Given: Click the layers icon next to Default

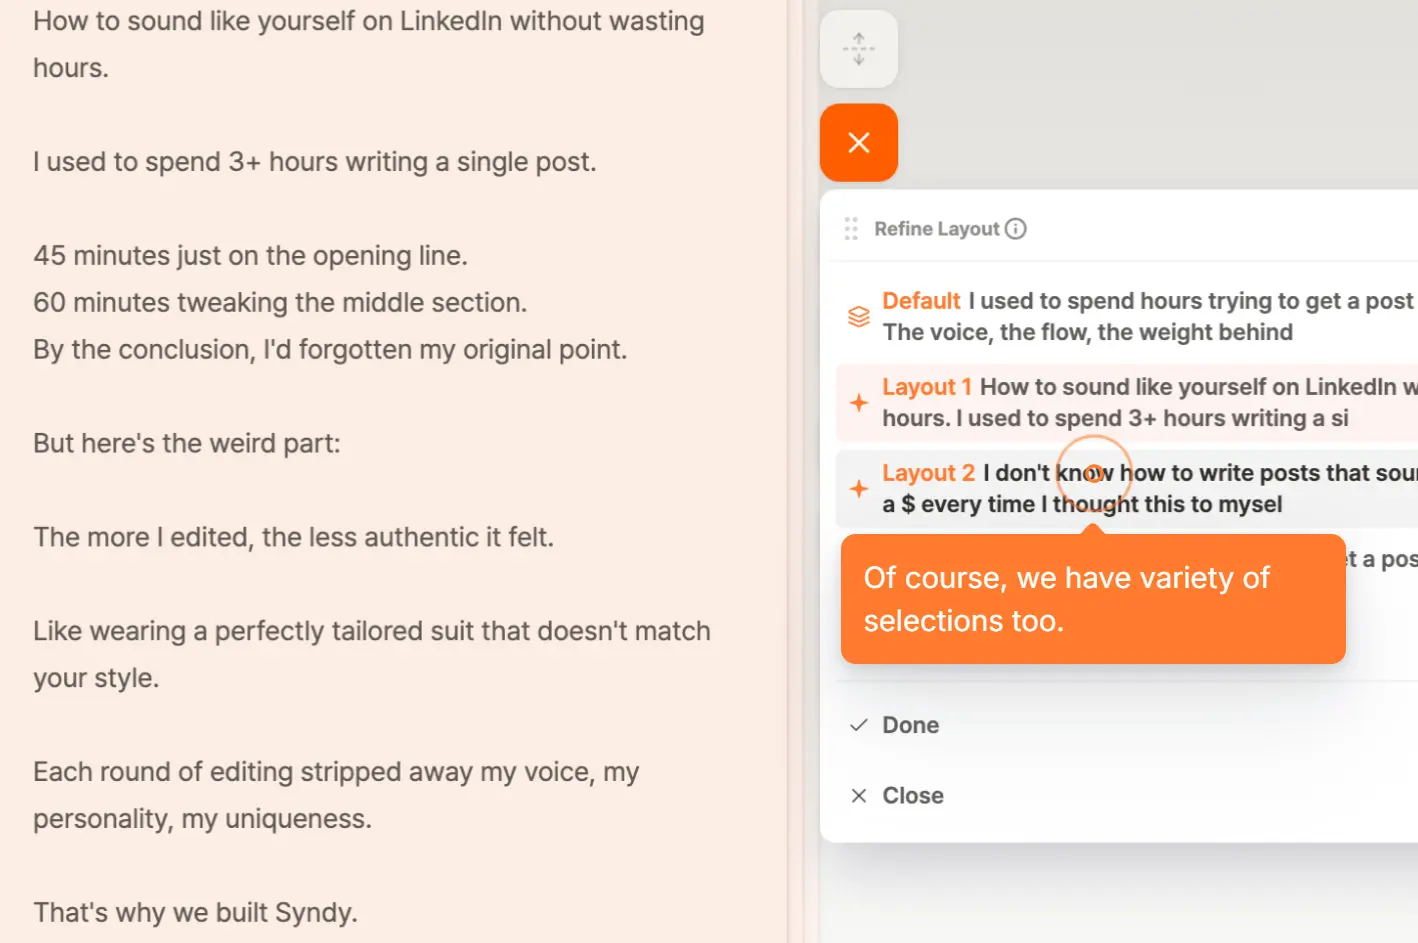Looking at the screenshot, I should point(858,315).
